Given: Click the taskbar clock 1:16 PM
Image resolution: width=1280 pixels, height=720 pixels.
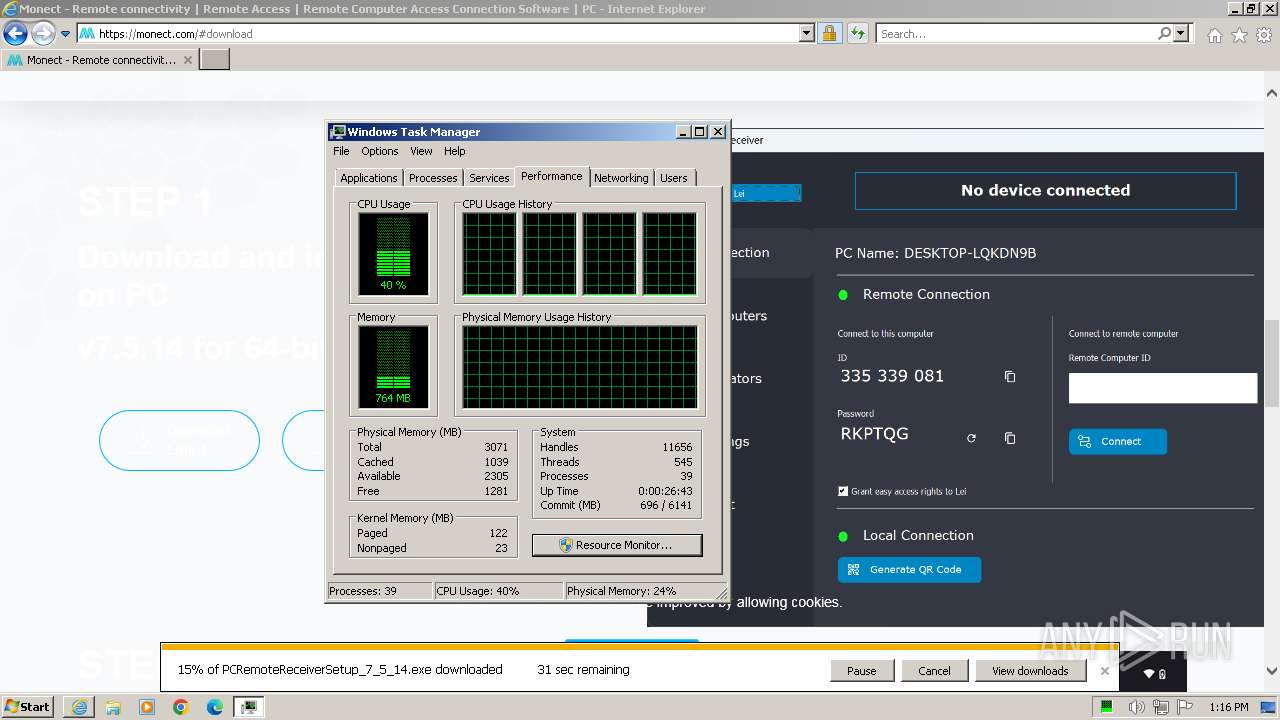Looking at the screenshot, I should pos(1228,707).
